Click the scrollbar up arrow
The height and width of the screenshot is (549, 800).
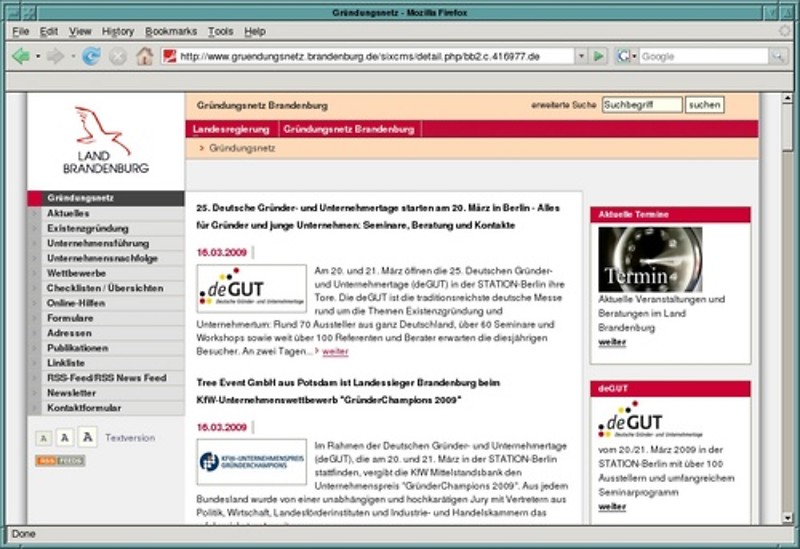787,97
